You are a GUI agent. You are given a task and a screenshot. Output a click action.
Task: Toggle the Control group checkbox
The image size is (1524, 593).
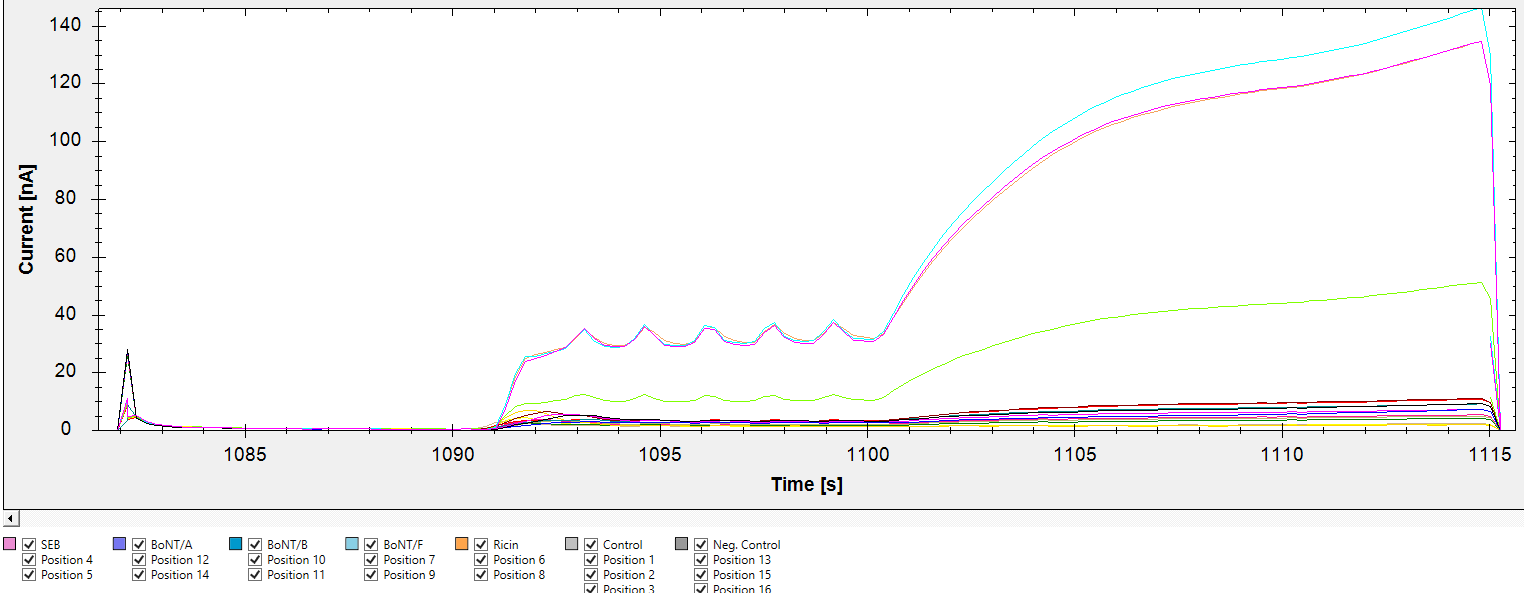(x=591, y=545)
